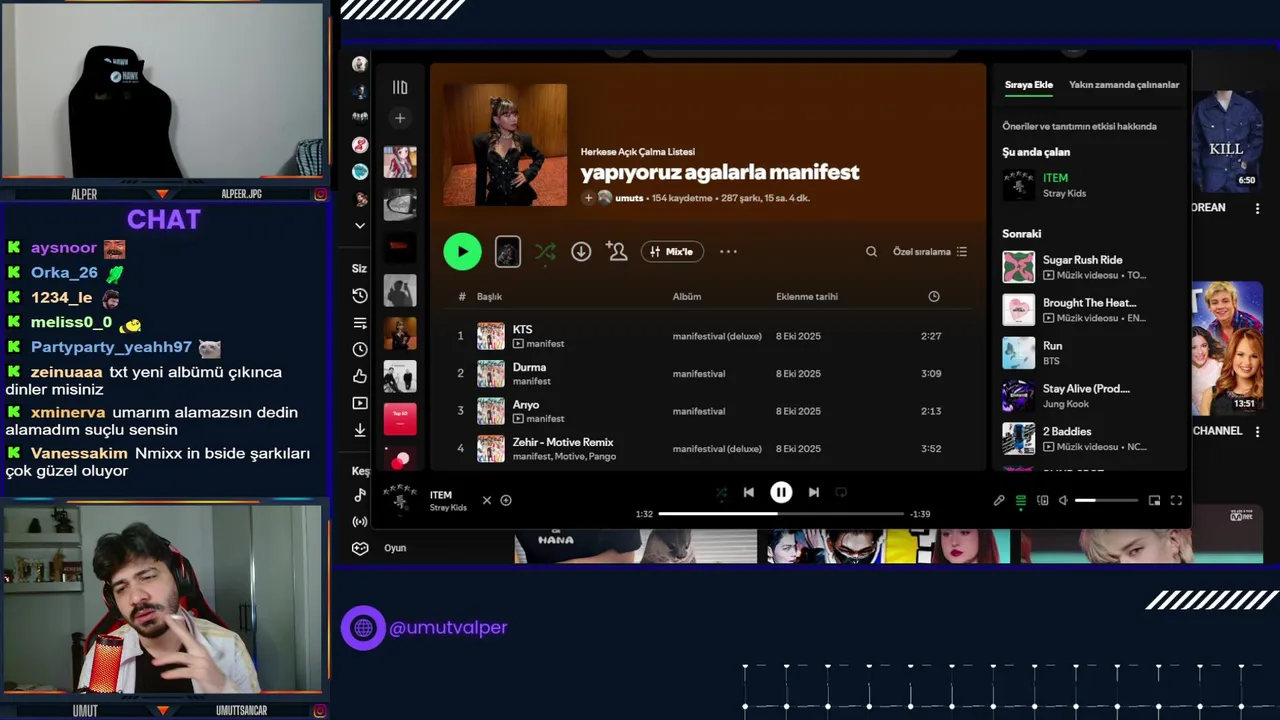1280x720 pixels.
Task: Toggle repeat in the player bar
Action: pos(841,493)
